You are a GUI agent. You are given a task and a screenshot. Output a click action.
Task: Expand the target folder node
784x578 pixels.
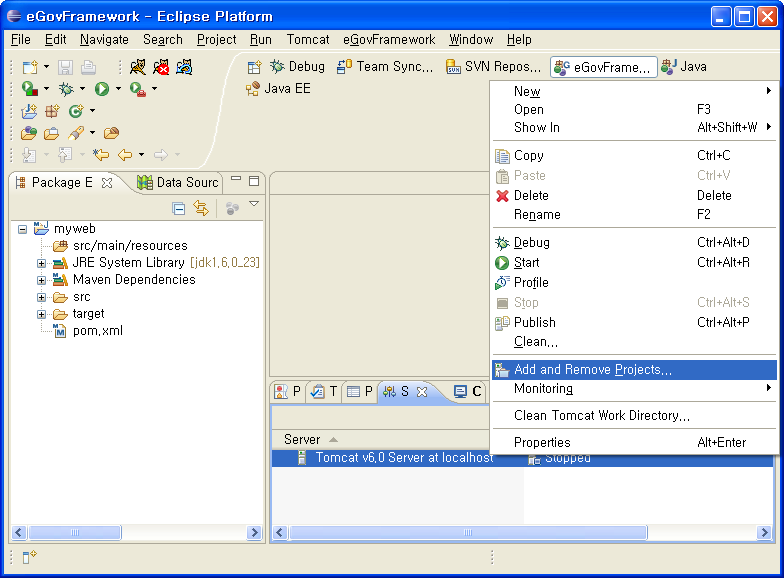click(42, 314)
